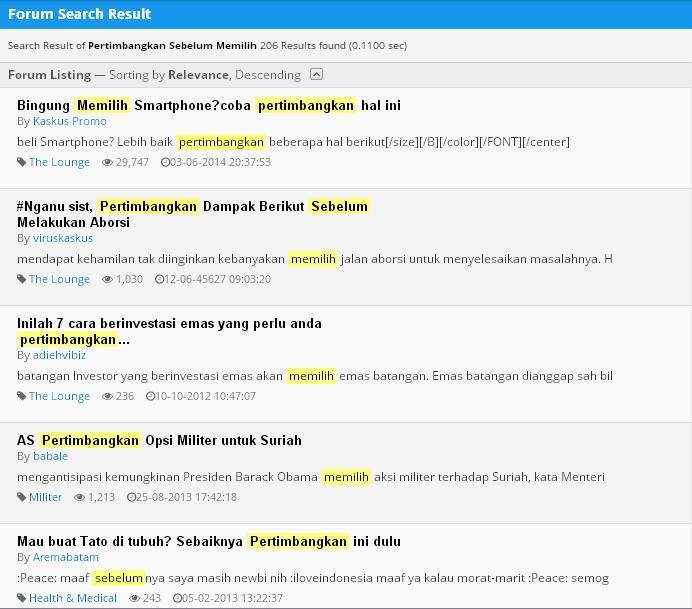Open thread 'Inilah 7 cara berinvestasi emas'
The image size is (692, 609).
169,331
